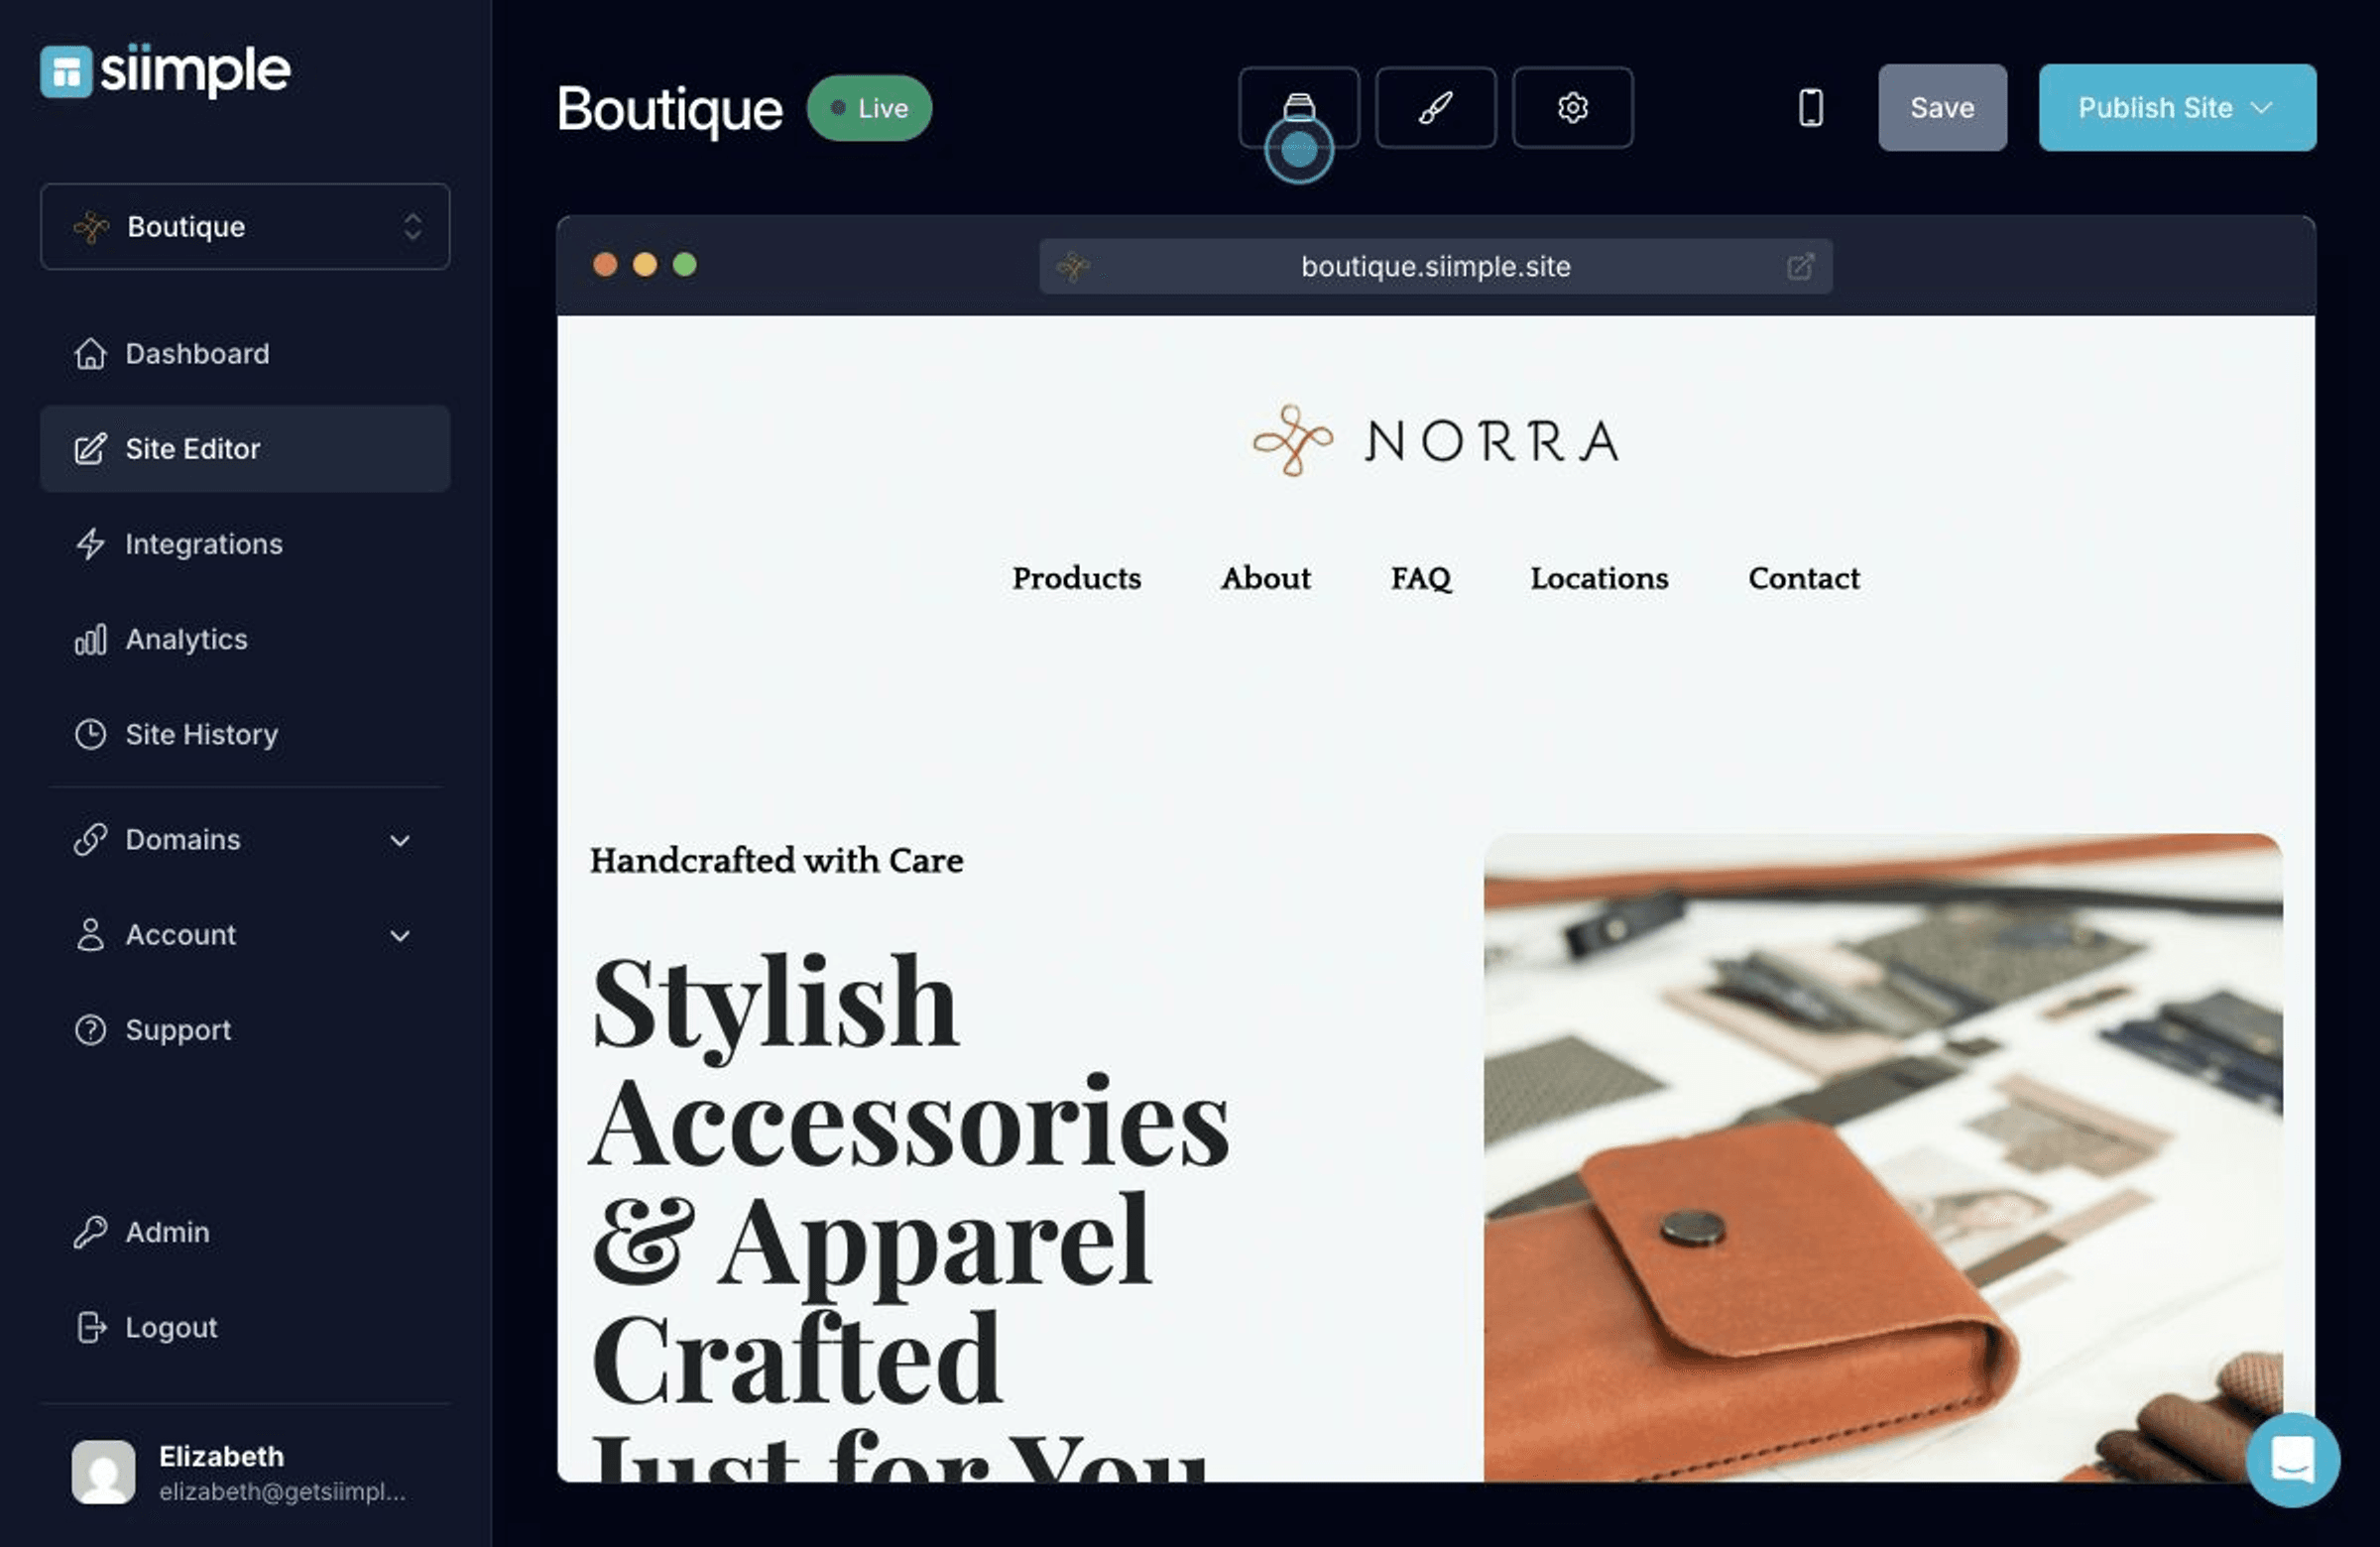Click Contact in preview nav
2380x1547 pixels.
[x=1803, y=578]
